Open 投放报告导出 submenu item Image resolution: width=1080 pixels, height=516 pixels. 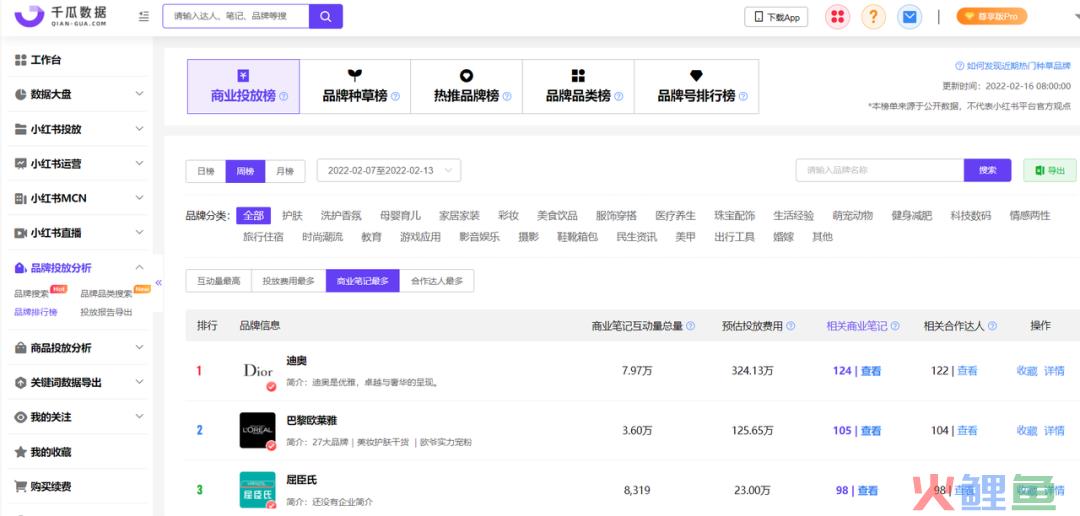tap(106, 312)
